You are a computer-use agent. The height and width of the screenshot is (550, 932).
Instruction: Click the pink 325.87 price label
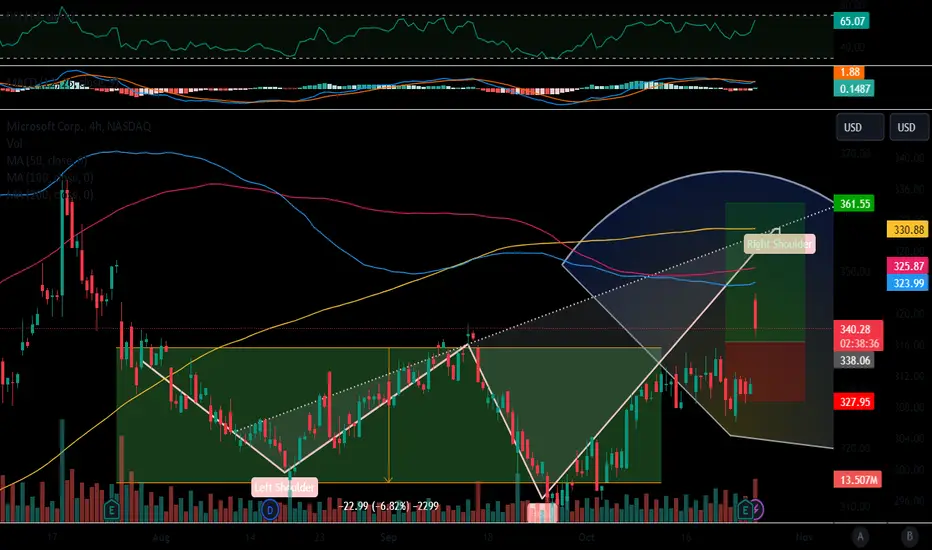908,266
